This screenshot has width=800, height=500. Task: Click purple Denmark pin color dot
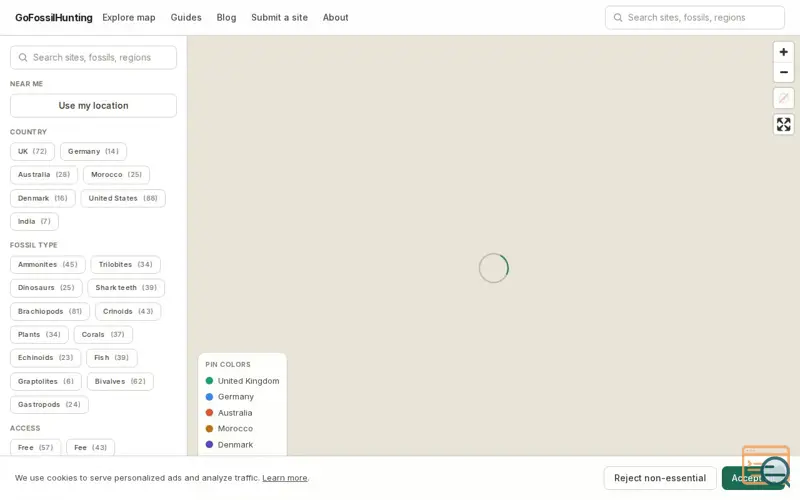[x=209, y=444]
